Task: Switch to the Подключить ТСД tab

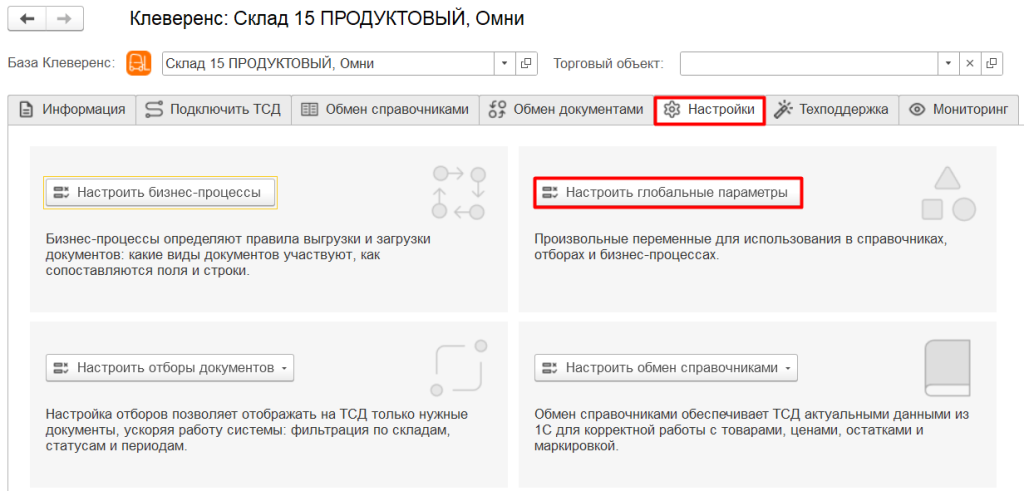Action: point(214,110)
